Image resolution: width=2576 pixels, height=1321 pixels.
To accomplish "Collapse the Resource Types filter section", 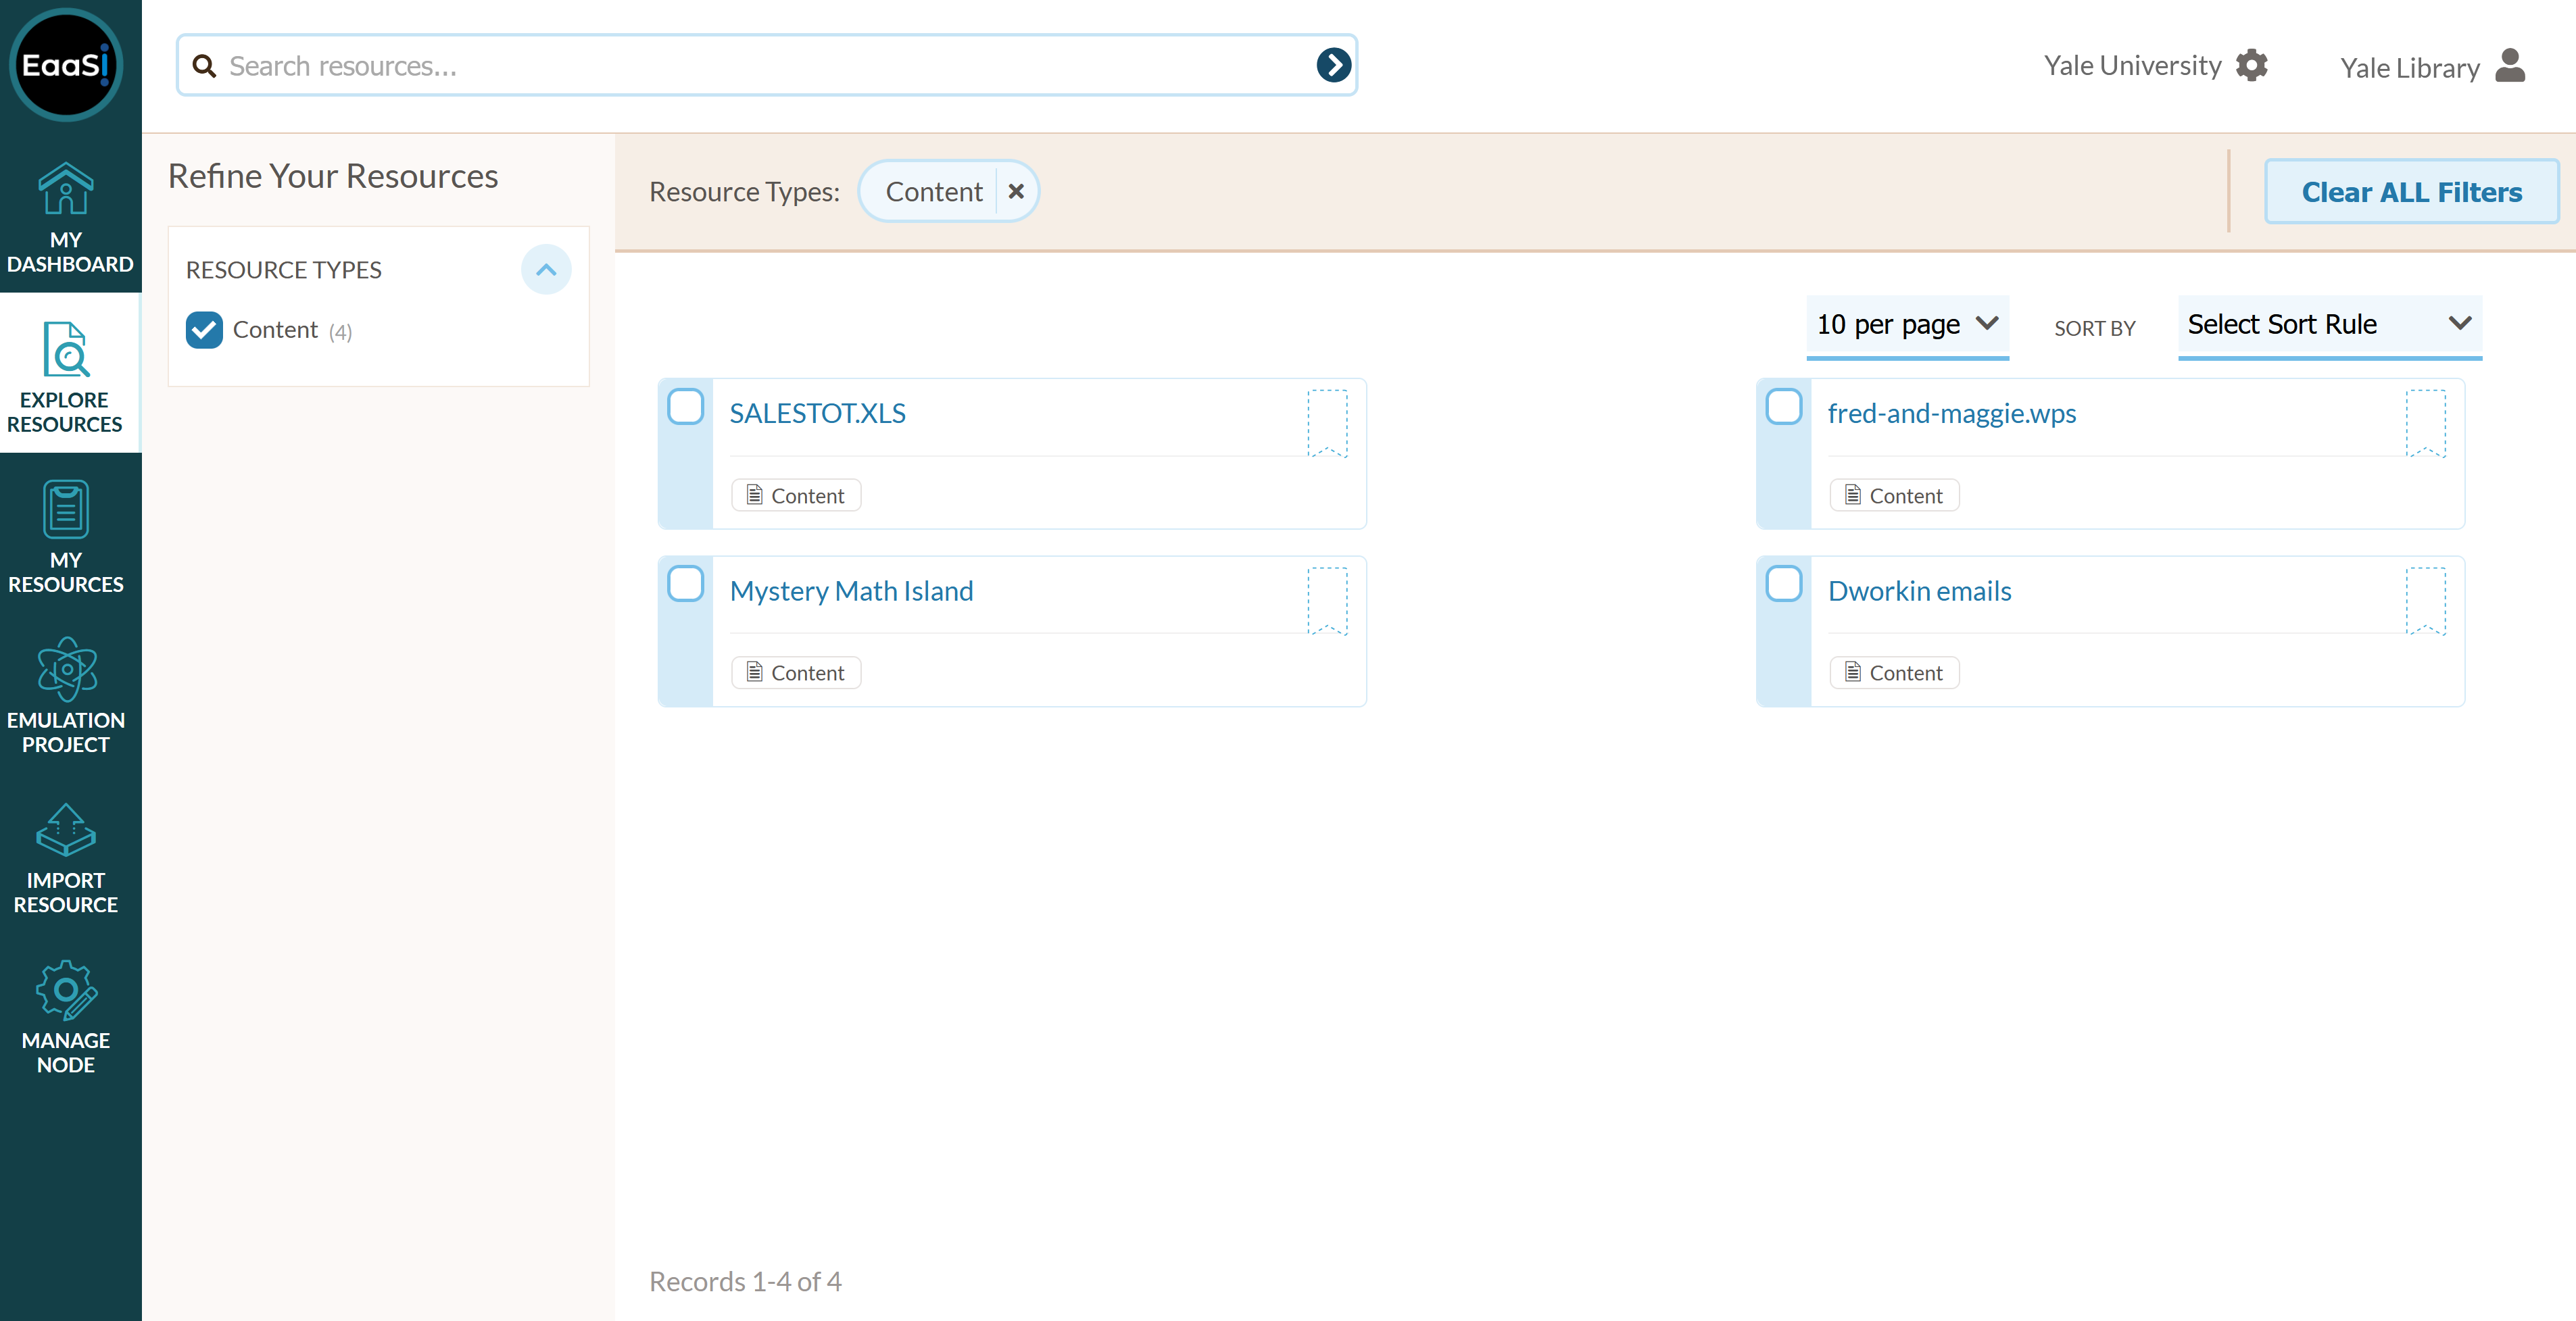I will [546, 269].
